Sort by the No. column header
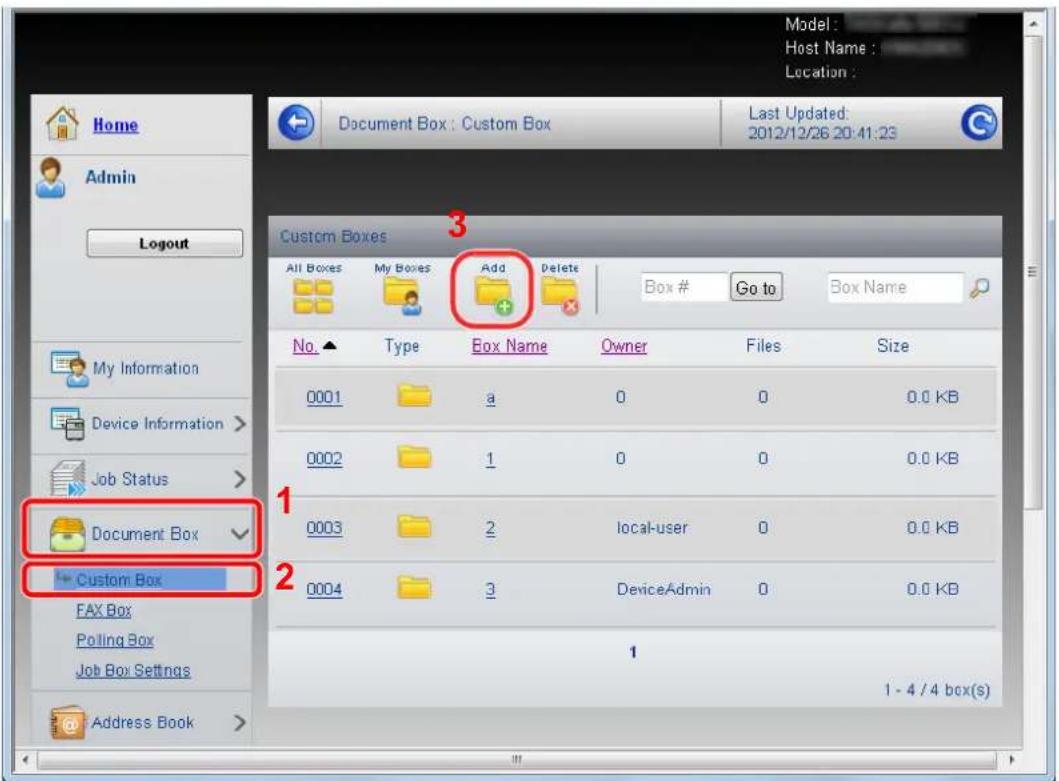 click(x=305, y=346)
